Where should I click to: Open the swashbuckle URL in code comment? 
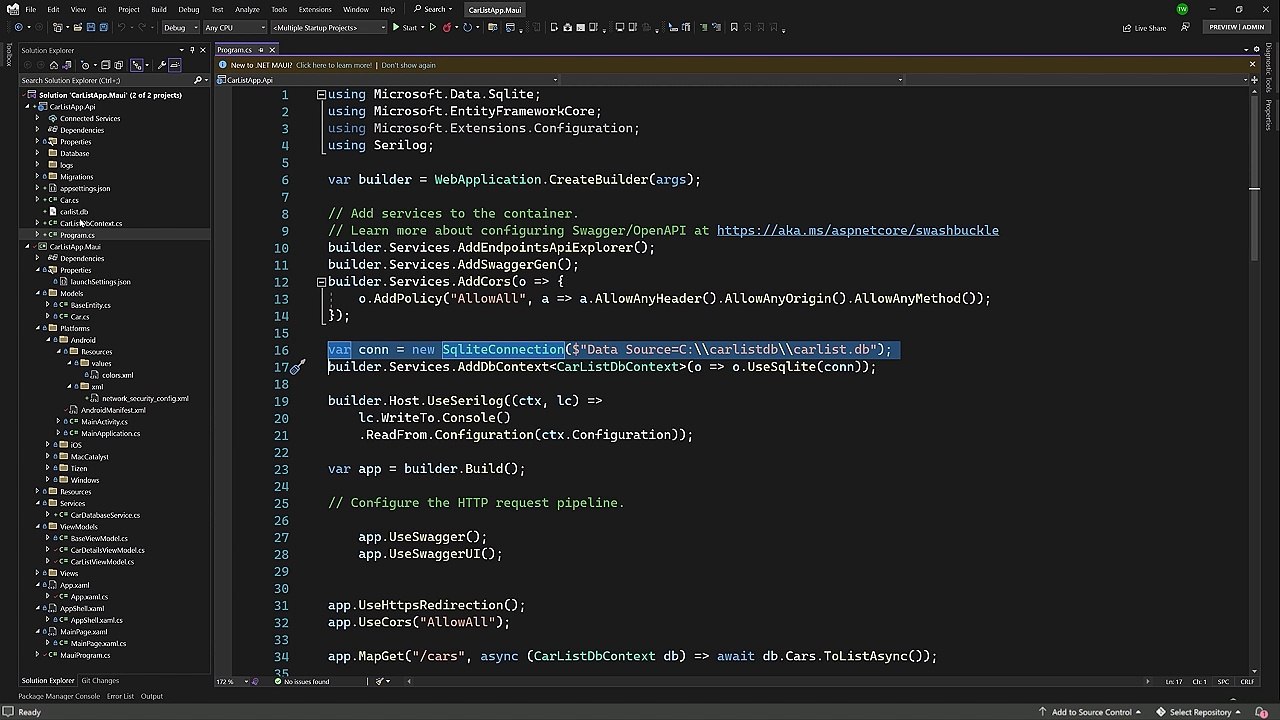[857, 230]
